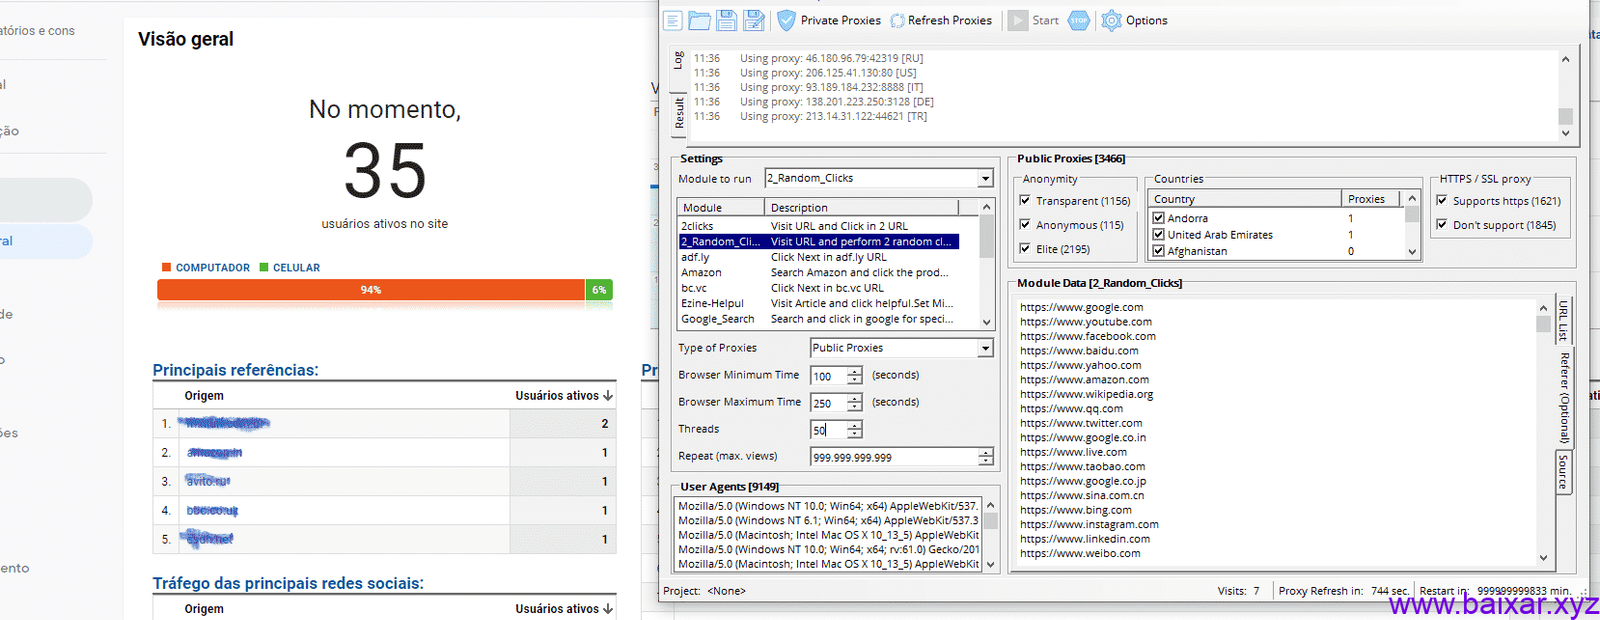Open the Referer (Optional) side tab

[1564, 398]
